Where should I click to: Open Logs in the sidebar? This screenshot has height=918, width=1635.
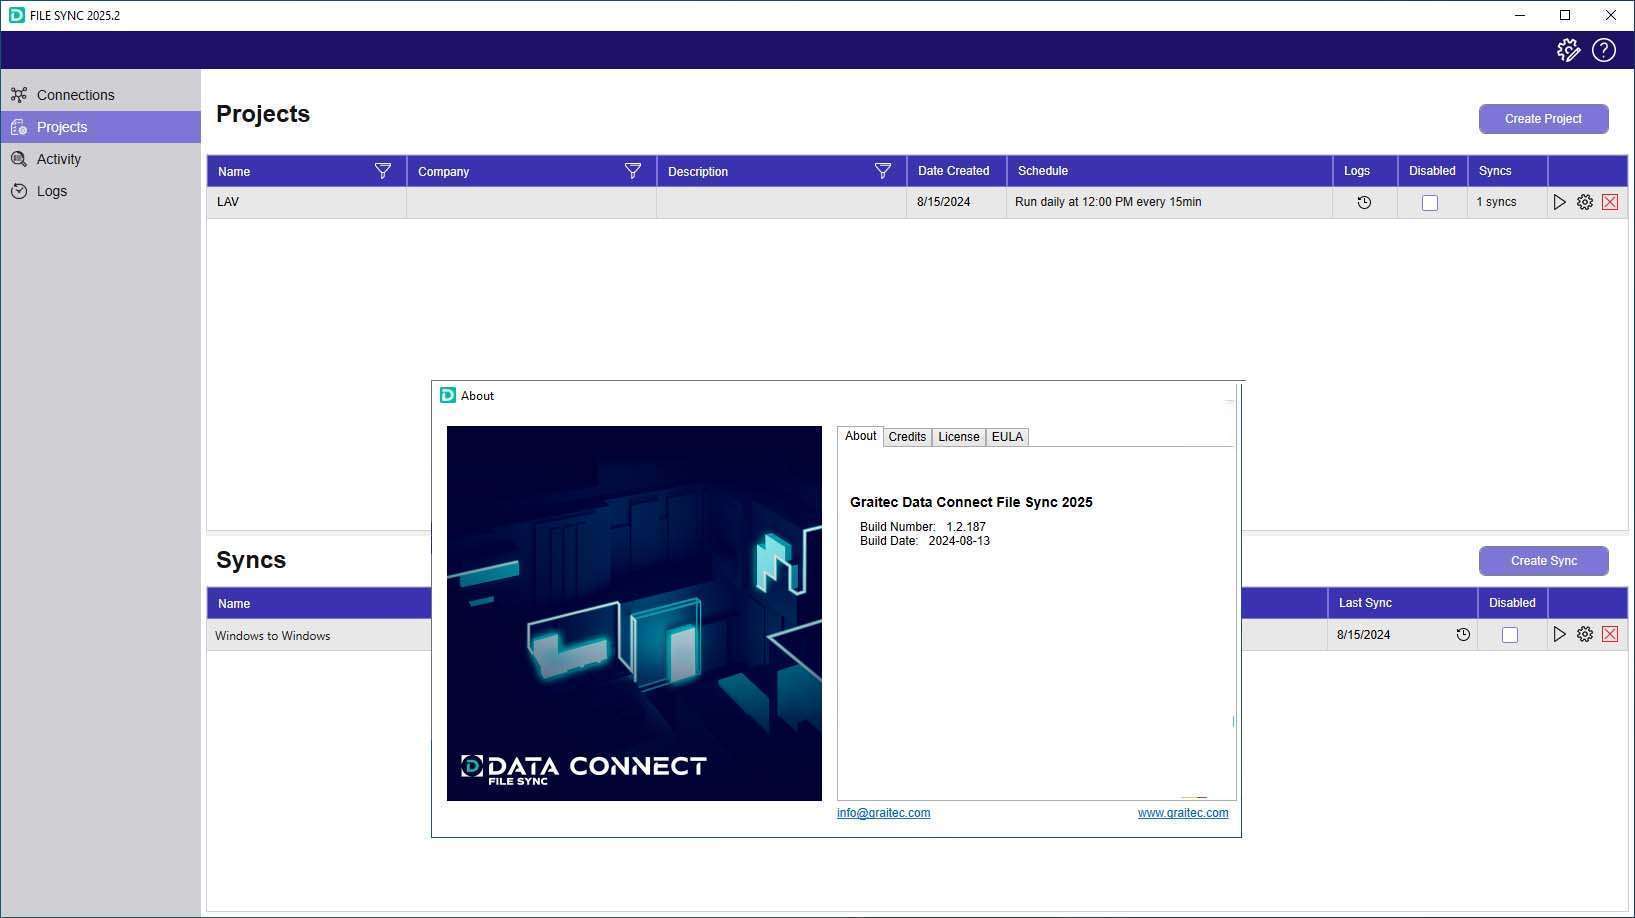[x=100, y=191]
